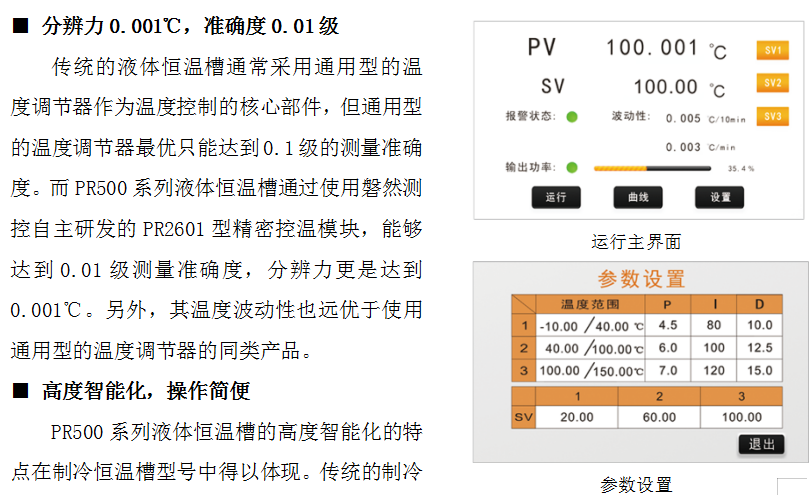Image resolution: width=811 pixels, height=495 pixels.
Task: Click the 报警状态 label
Action: [x=531, y=116]
